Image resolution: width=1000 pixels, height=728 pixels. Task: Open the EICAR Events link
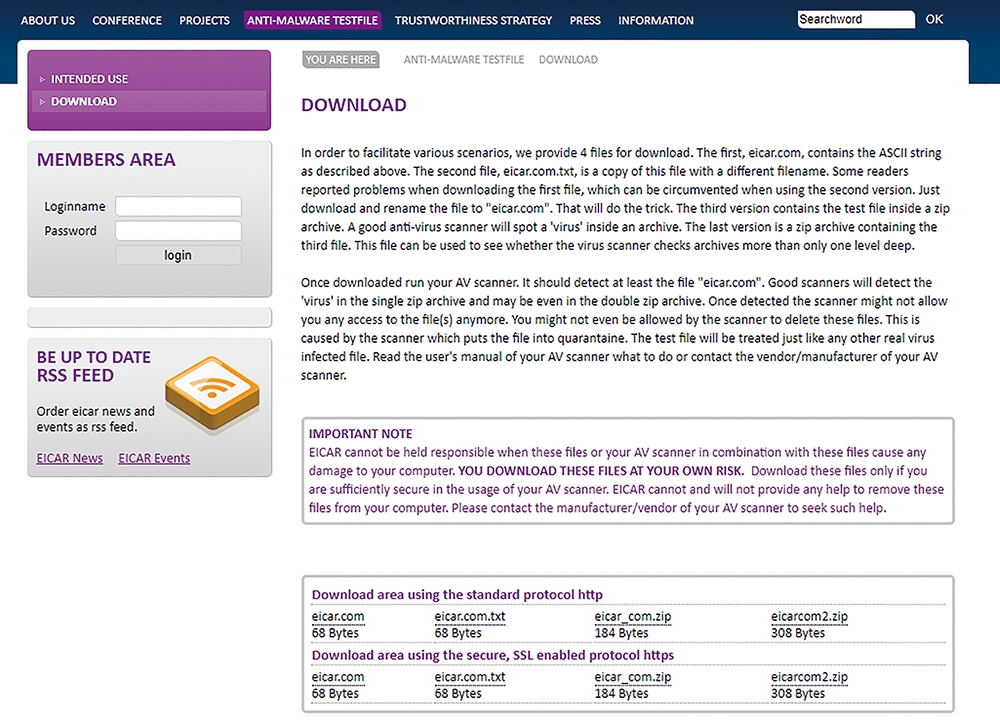(154, 458)
